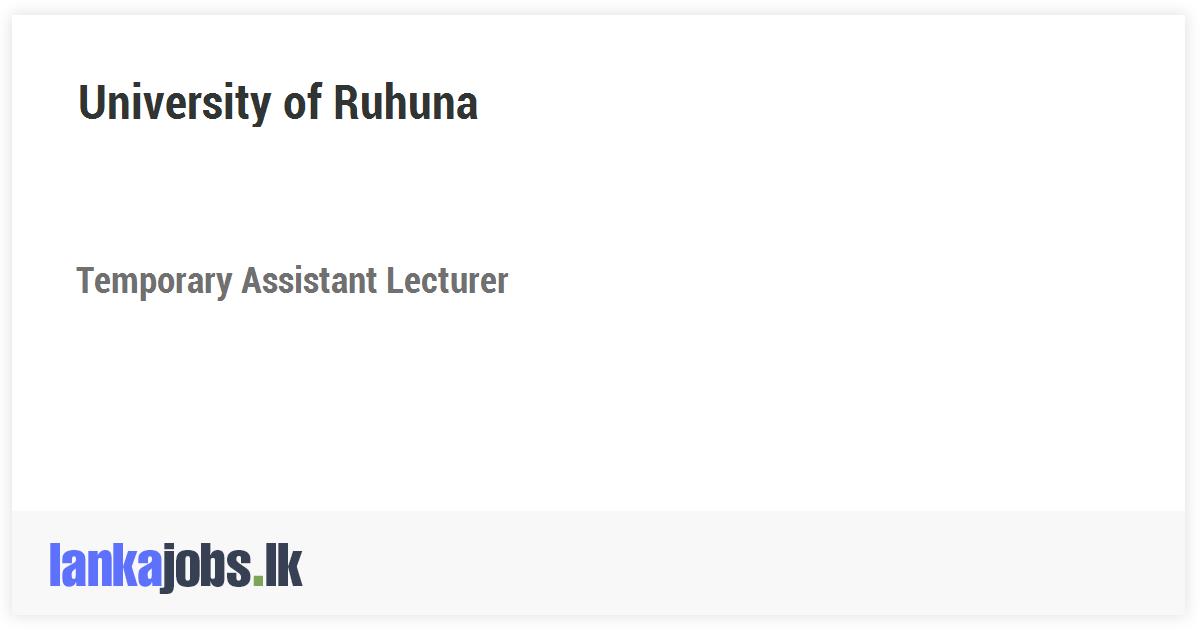Click the capital "U" in University
This screenshot has height=630, width=1200.
point(92,102)
